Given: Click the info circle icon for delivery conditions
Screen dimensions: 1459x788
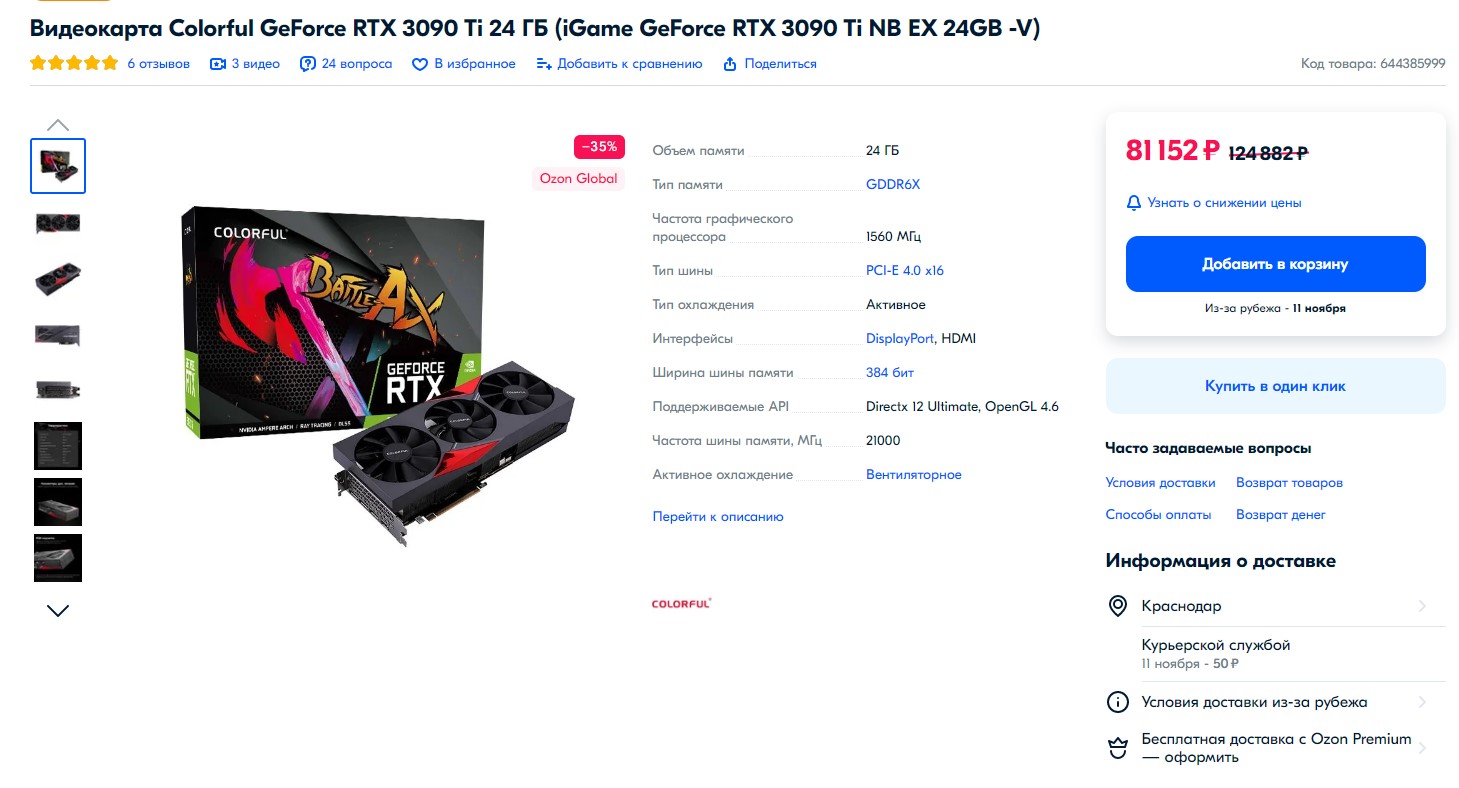Looking at the screenshot, I should (1118, 702).
